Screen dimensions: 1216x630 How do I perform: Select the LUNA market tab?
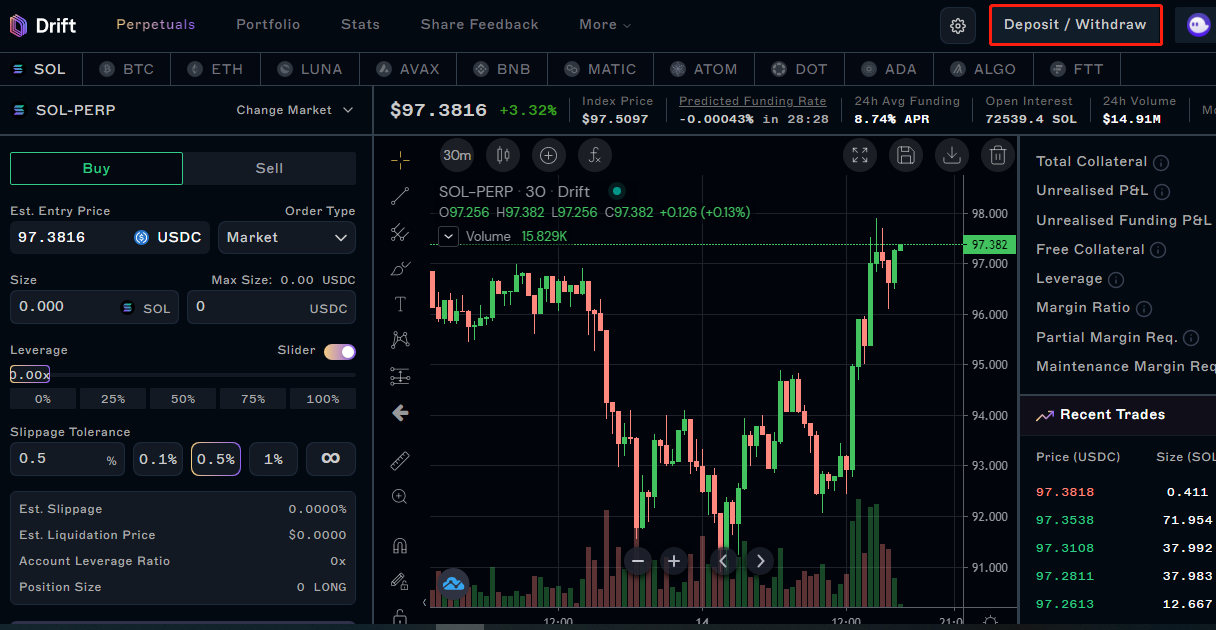(310, 69)
